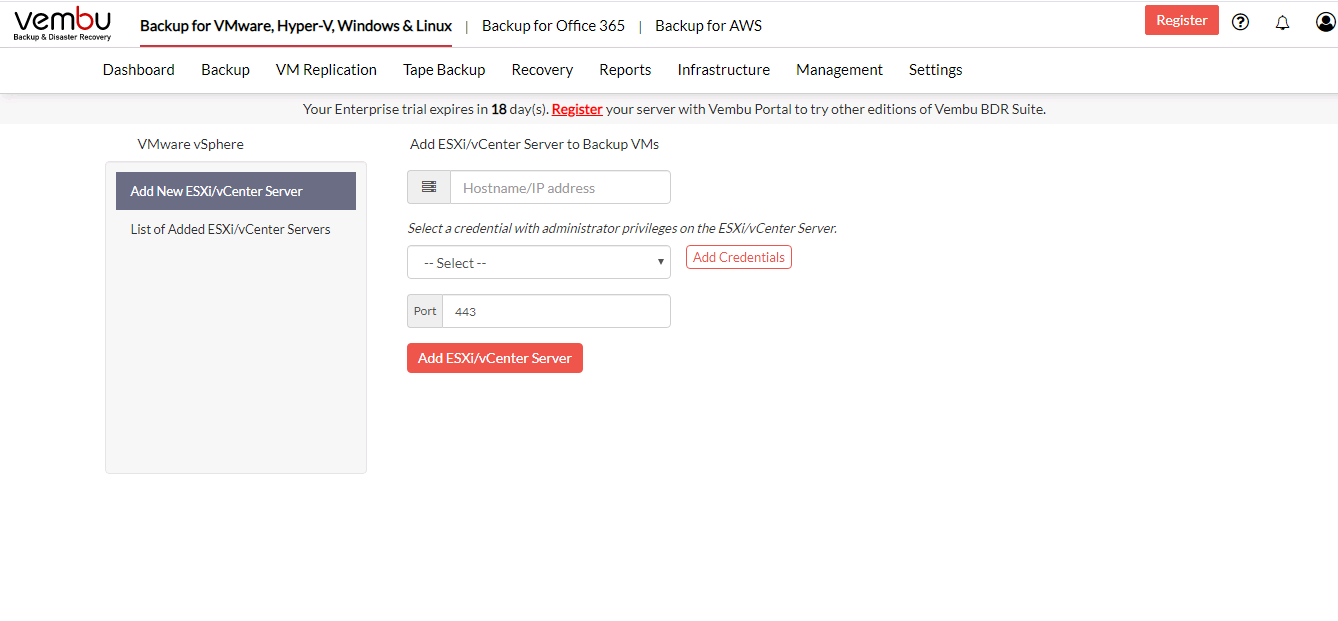This screenshot has height=621, width=1338.
Task: Open the VM Replication menu
Action: click(326, 70)
